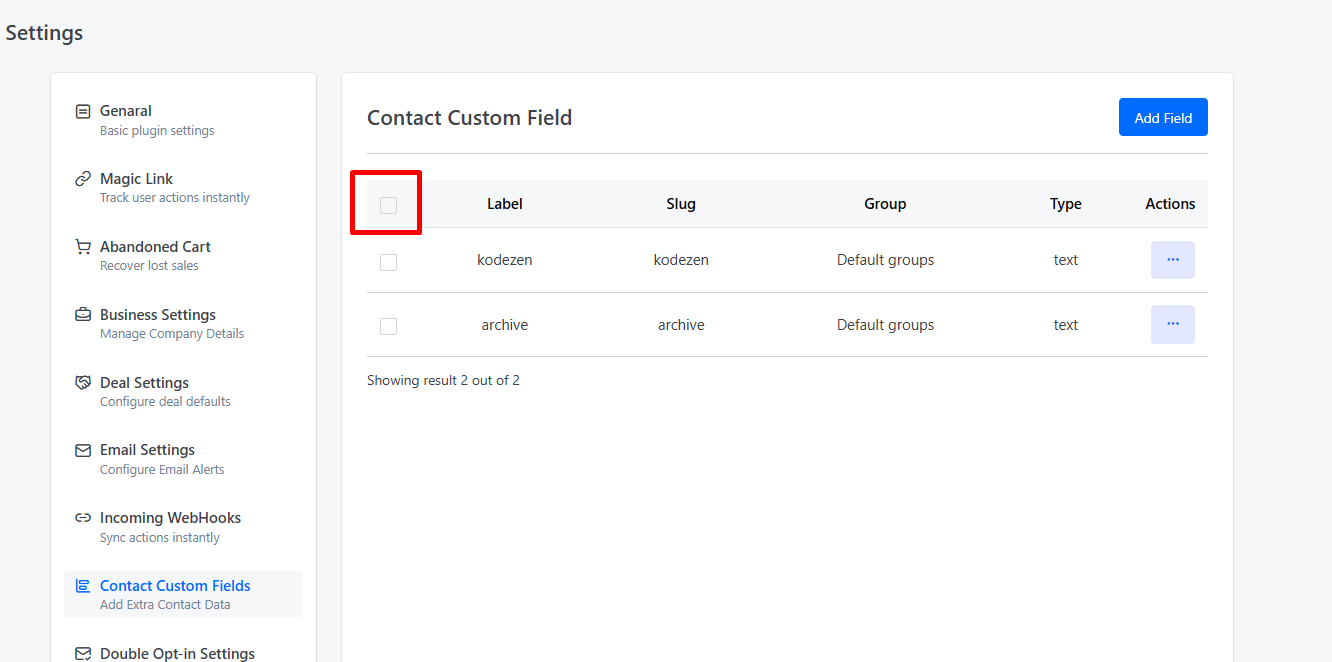Click 'Sync actions instantly' subtitle

[160, 538]
